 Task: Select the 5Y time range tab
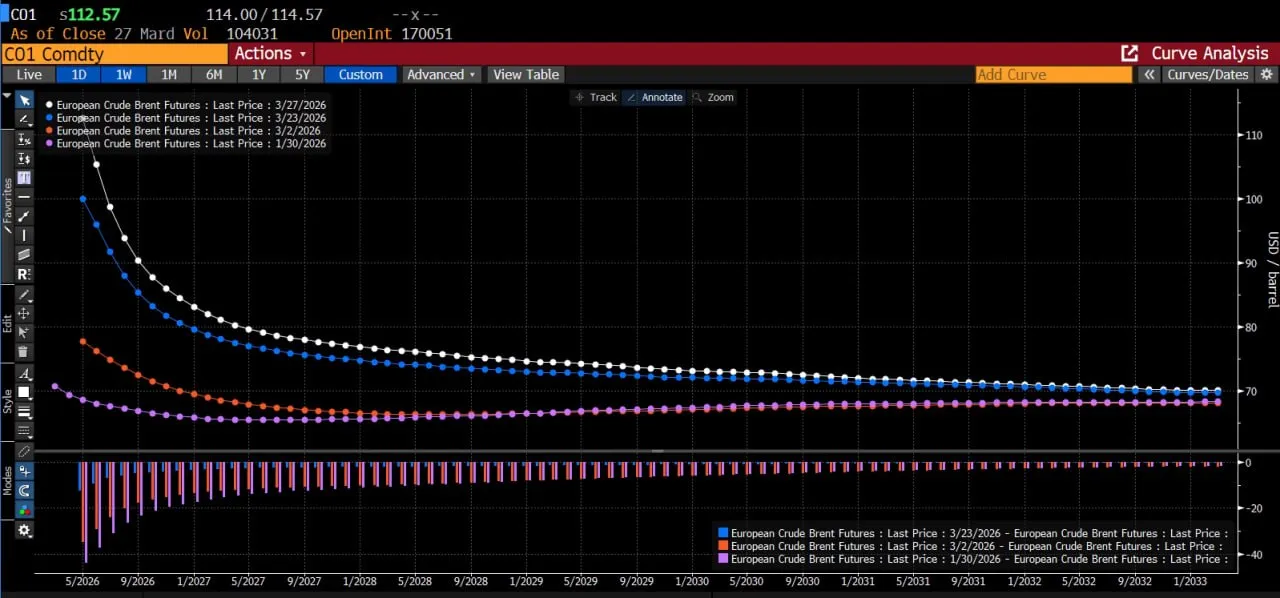[x=301, y=75]
